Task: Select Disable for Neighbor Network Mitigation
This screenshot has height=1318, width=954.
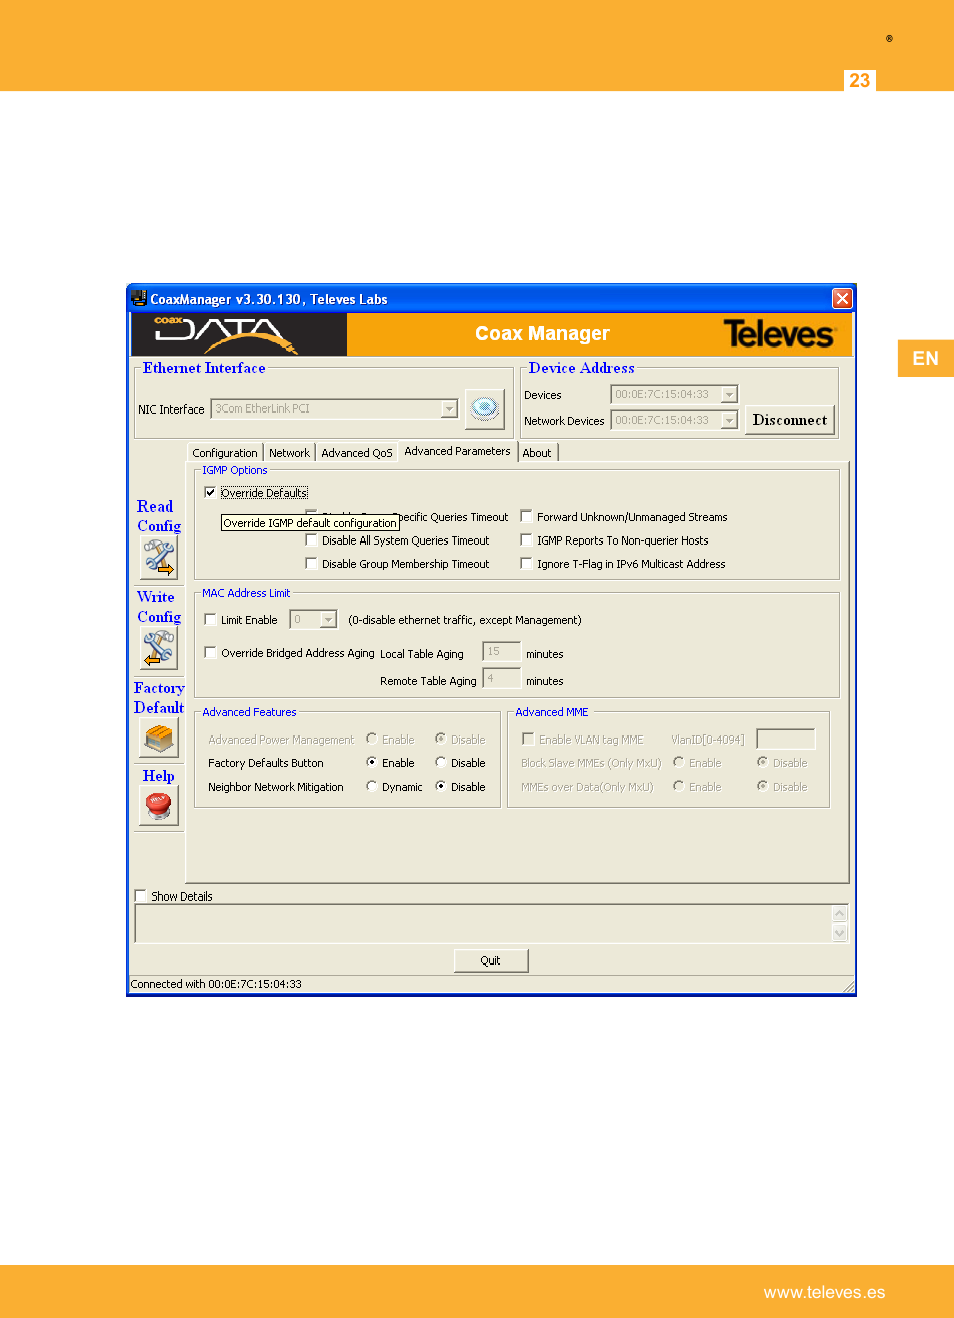Action: click(440, 786)
